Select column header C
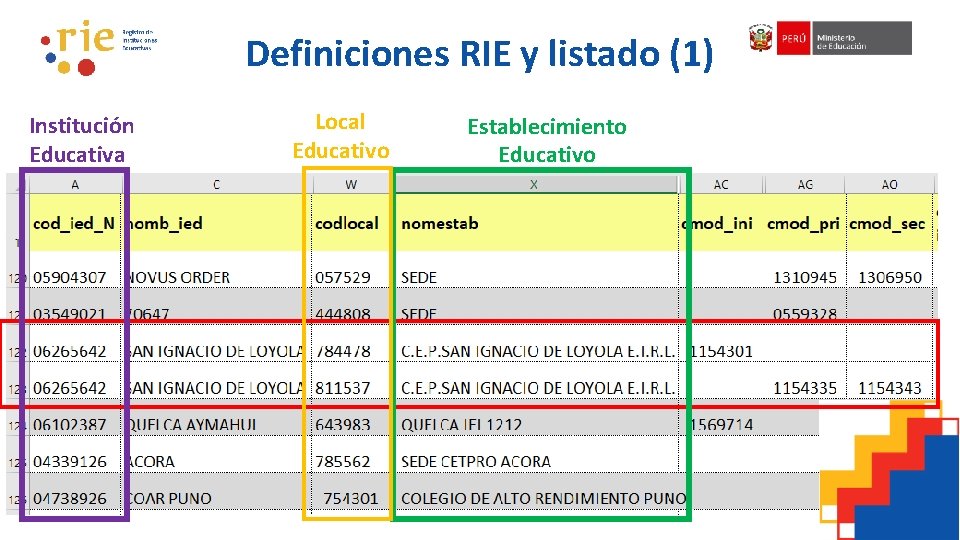Screen dimensions: 960x540 pyautogui.click(x=216, y=184)
